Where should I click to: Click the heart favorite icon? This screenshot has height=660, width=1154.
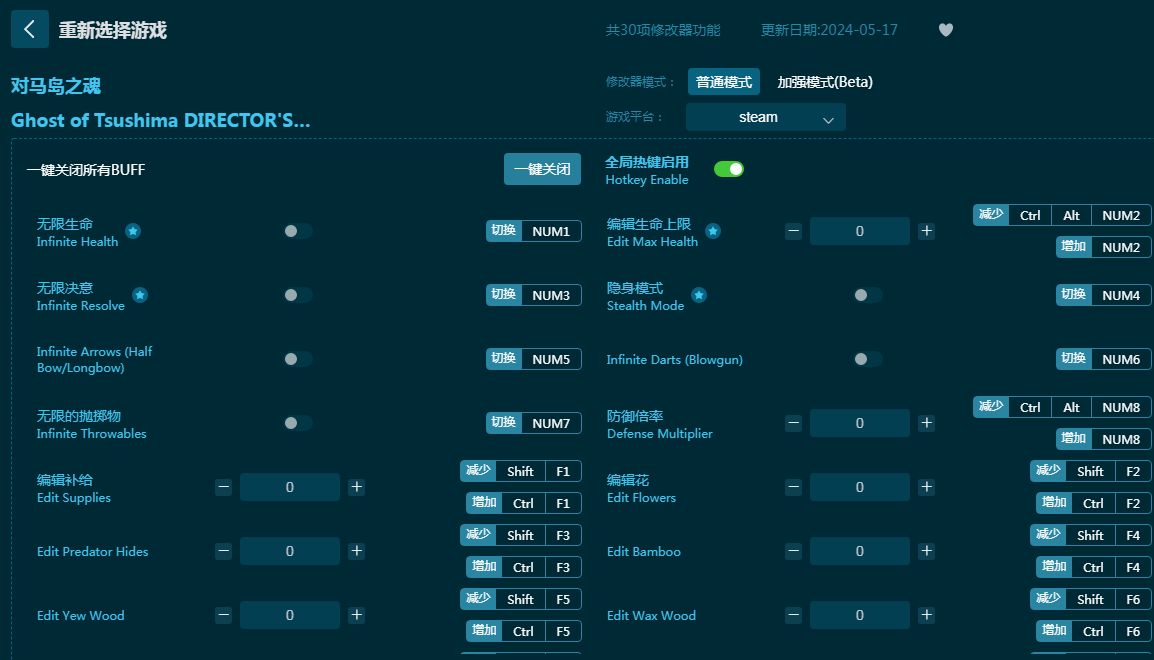point(946,30)
